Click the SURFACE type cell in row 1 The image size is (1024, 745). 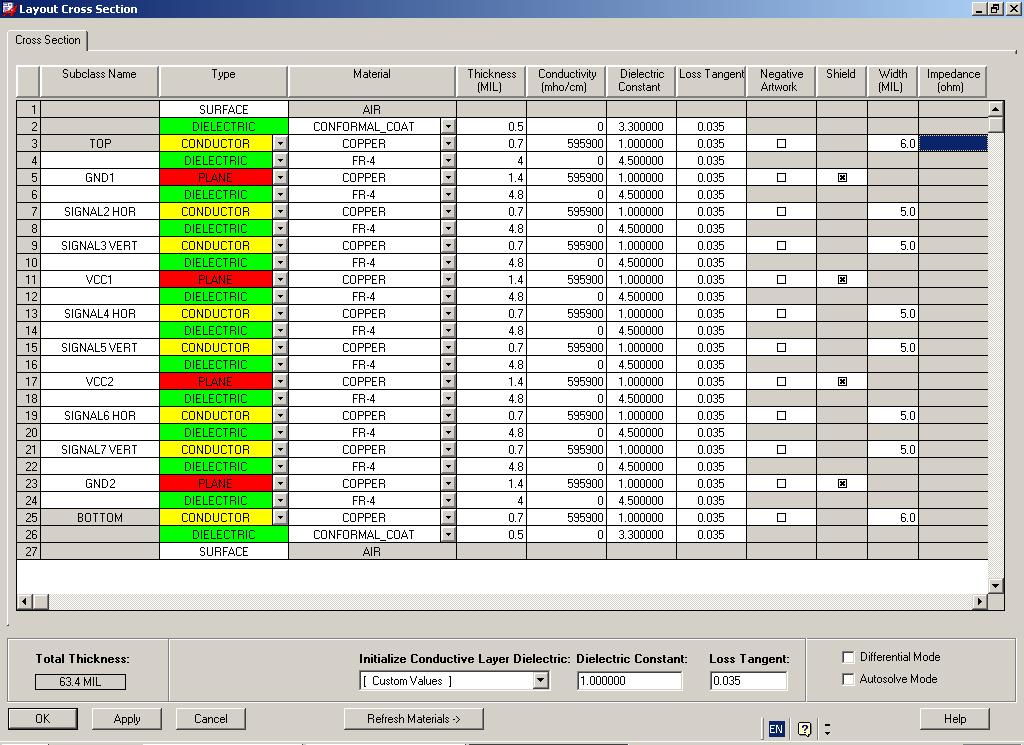pyautogui.click(x=223, y=110)
